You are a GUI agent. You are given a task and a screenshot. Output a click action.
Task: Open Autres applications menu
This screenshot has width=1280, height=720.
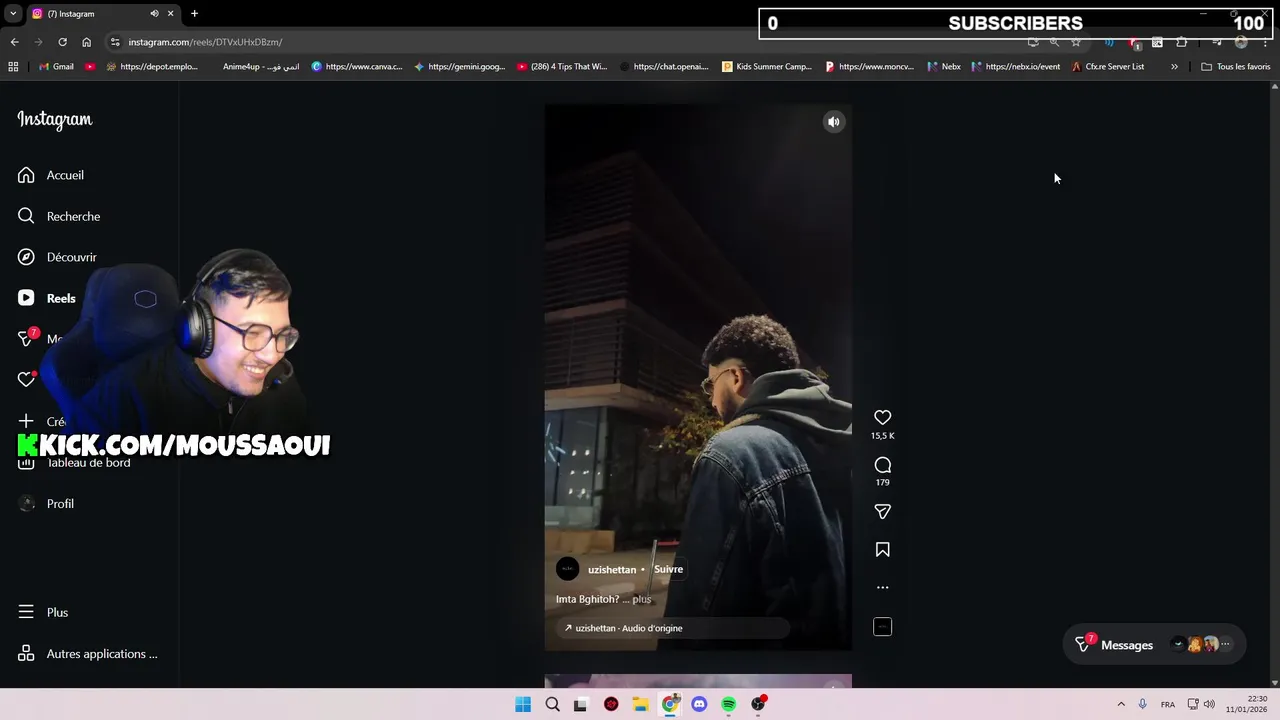(88, 654)
